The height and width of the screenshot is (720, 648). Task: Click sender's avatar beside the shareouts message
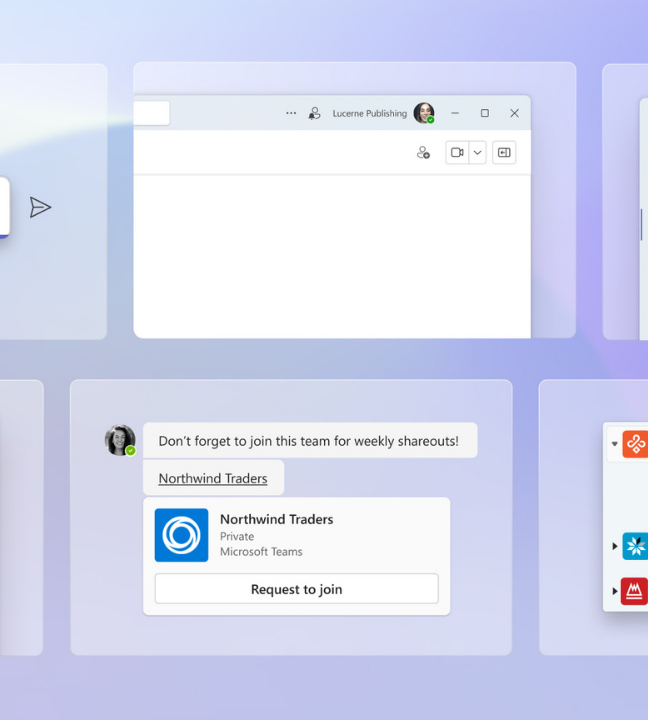pos(120,440)
